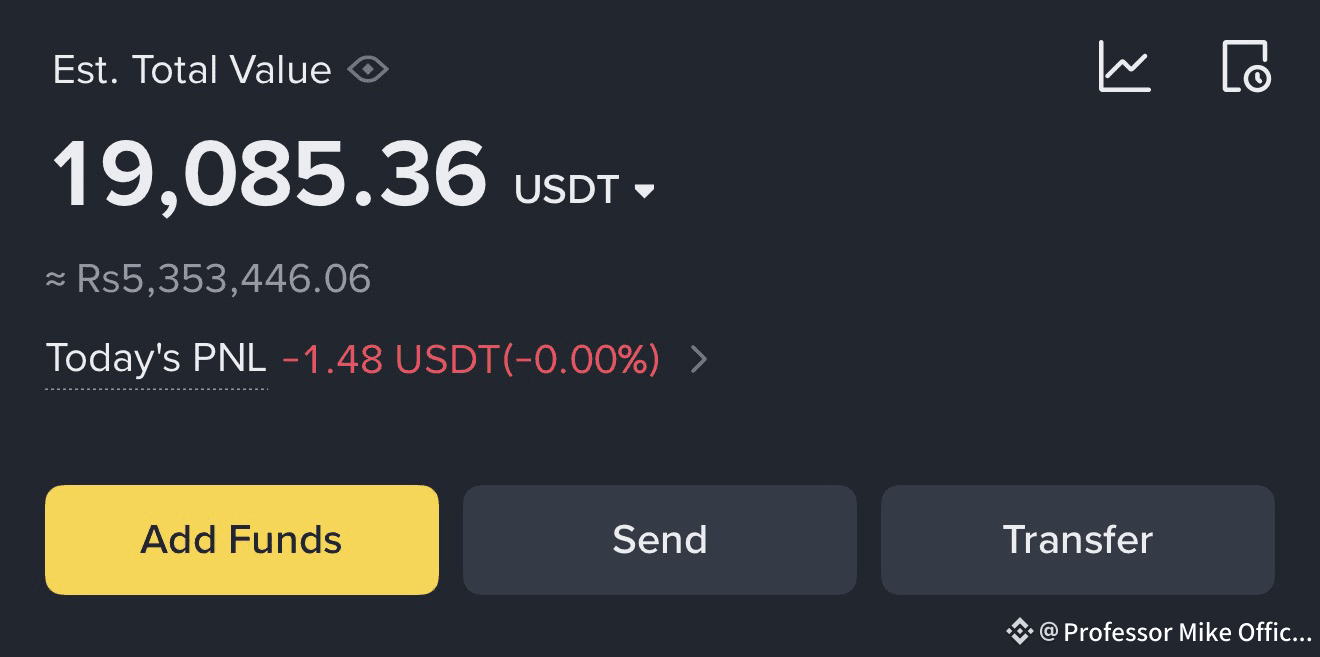Click the (-0.00%) percentage change
1320x657 pixels.
point(580,359)
